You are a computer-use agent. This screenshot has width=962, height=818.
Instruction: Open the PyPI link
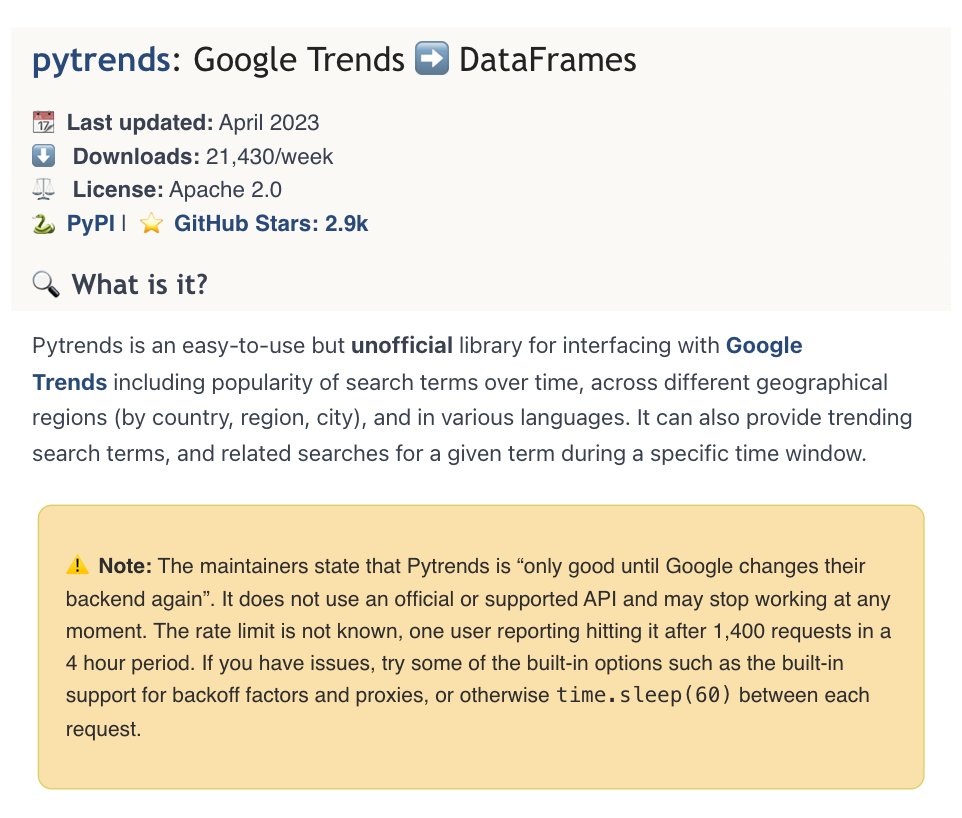click(x=90, y=223)
